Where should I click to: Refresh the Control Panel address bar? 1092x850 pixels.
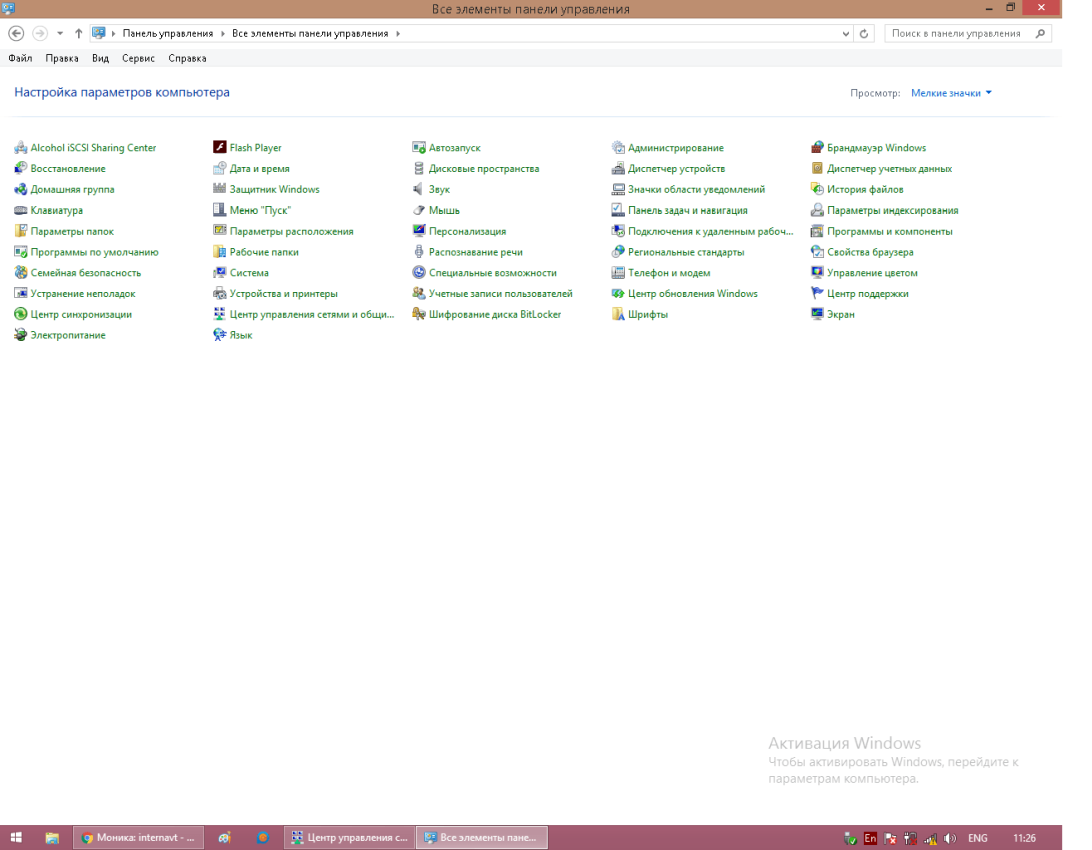coord(865,33)
